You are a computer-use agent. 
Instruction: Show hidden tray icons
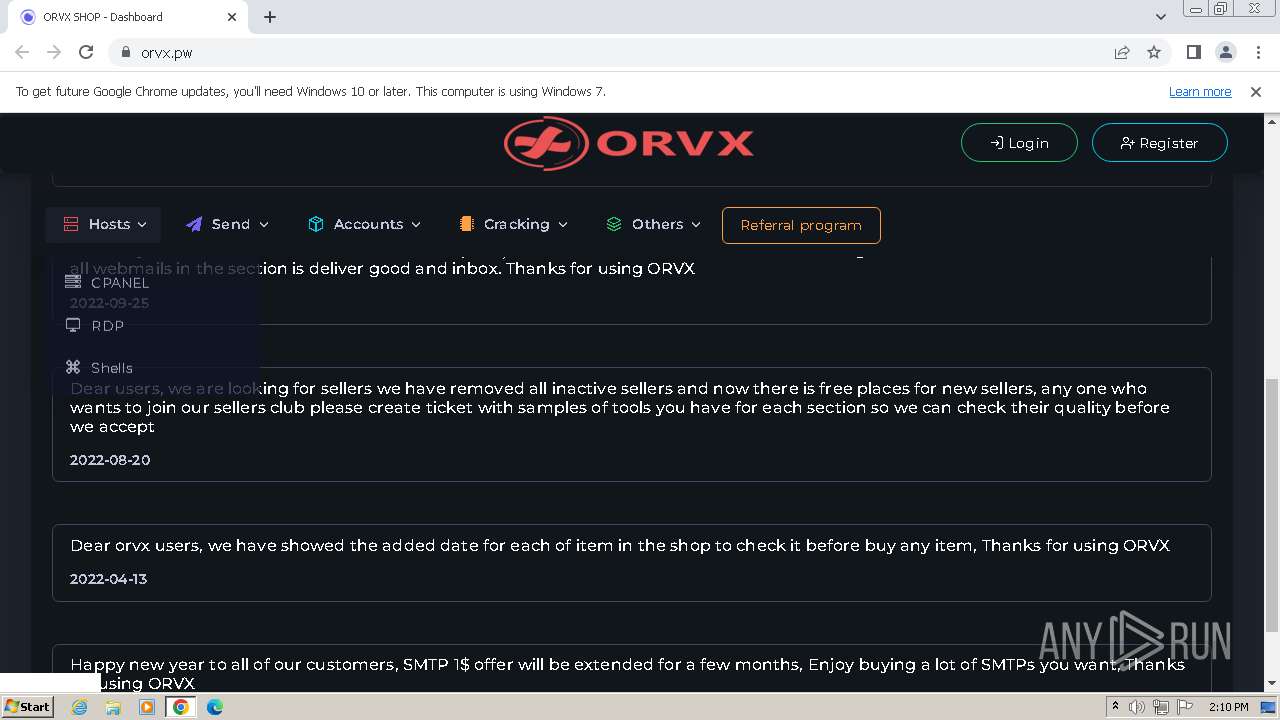point(1115,707)
